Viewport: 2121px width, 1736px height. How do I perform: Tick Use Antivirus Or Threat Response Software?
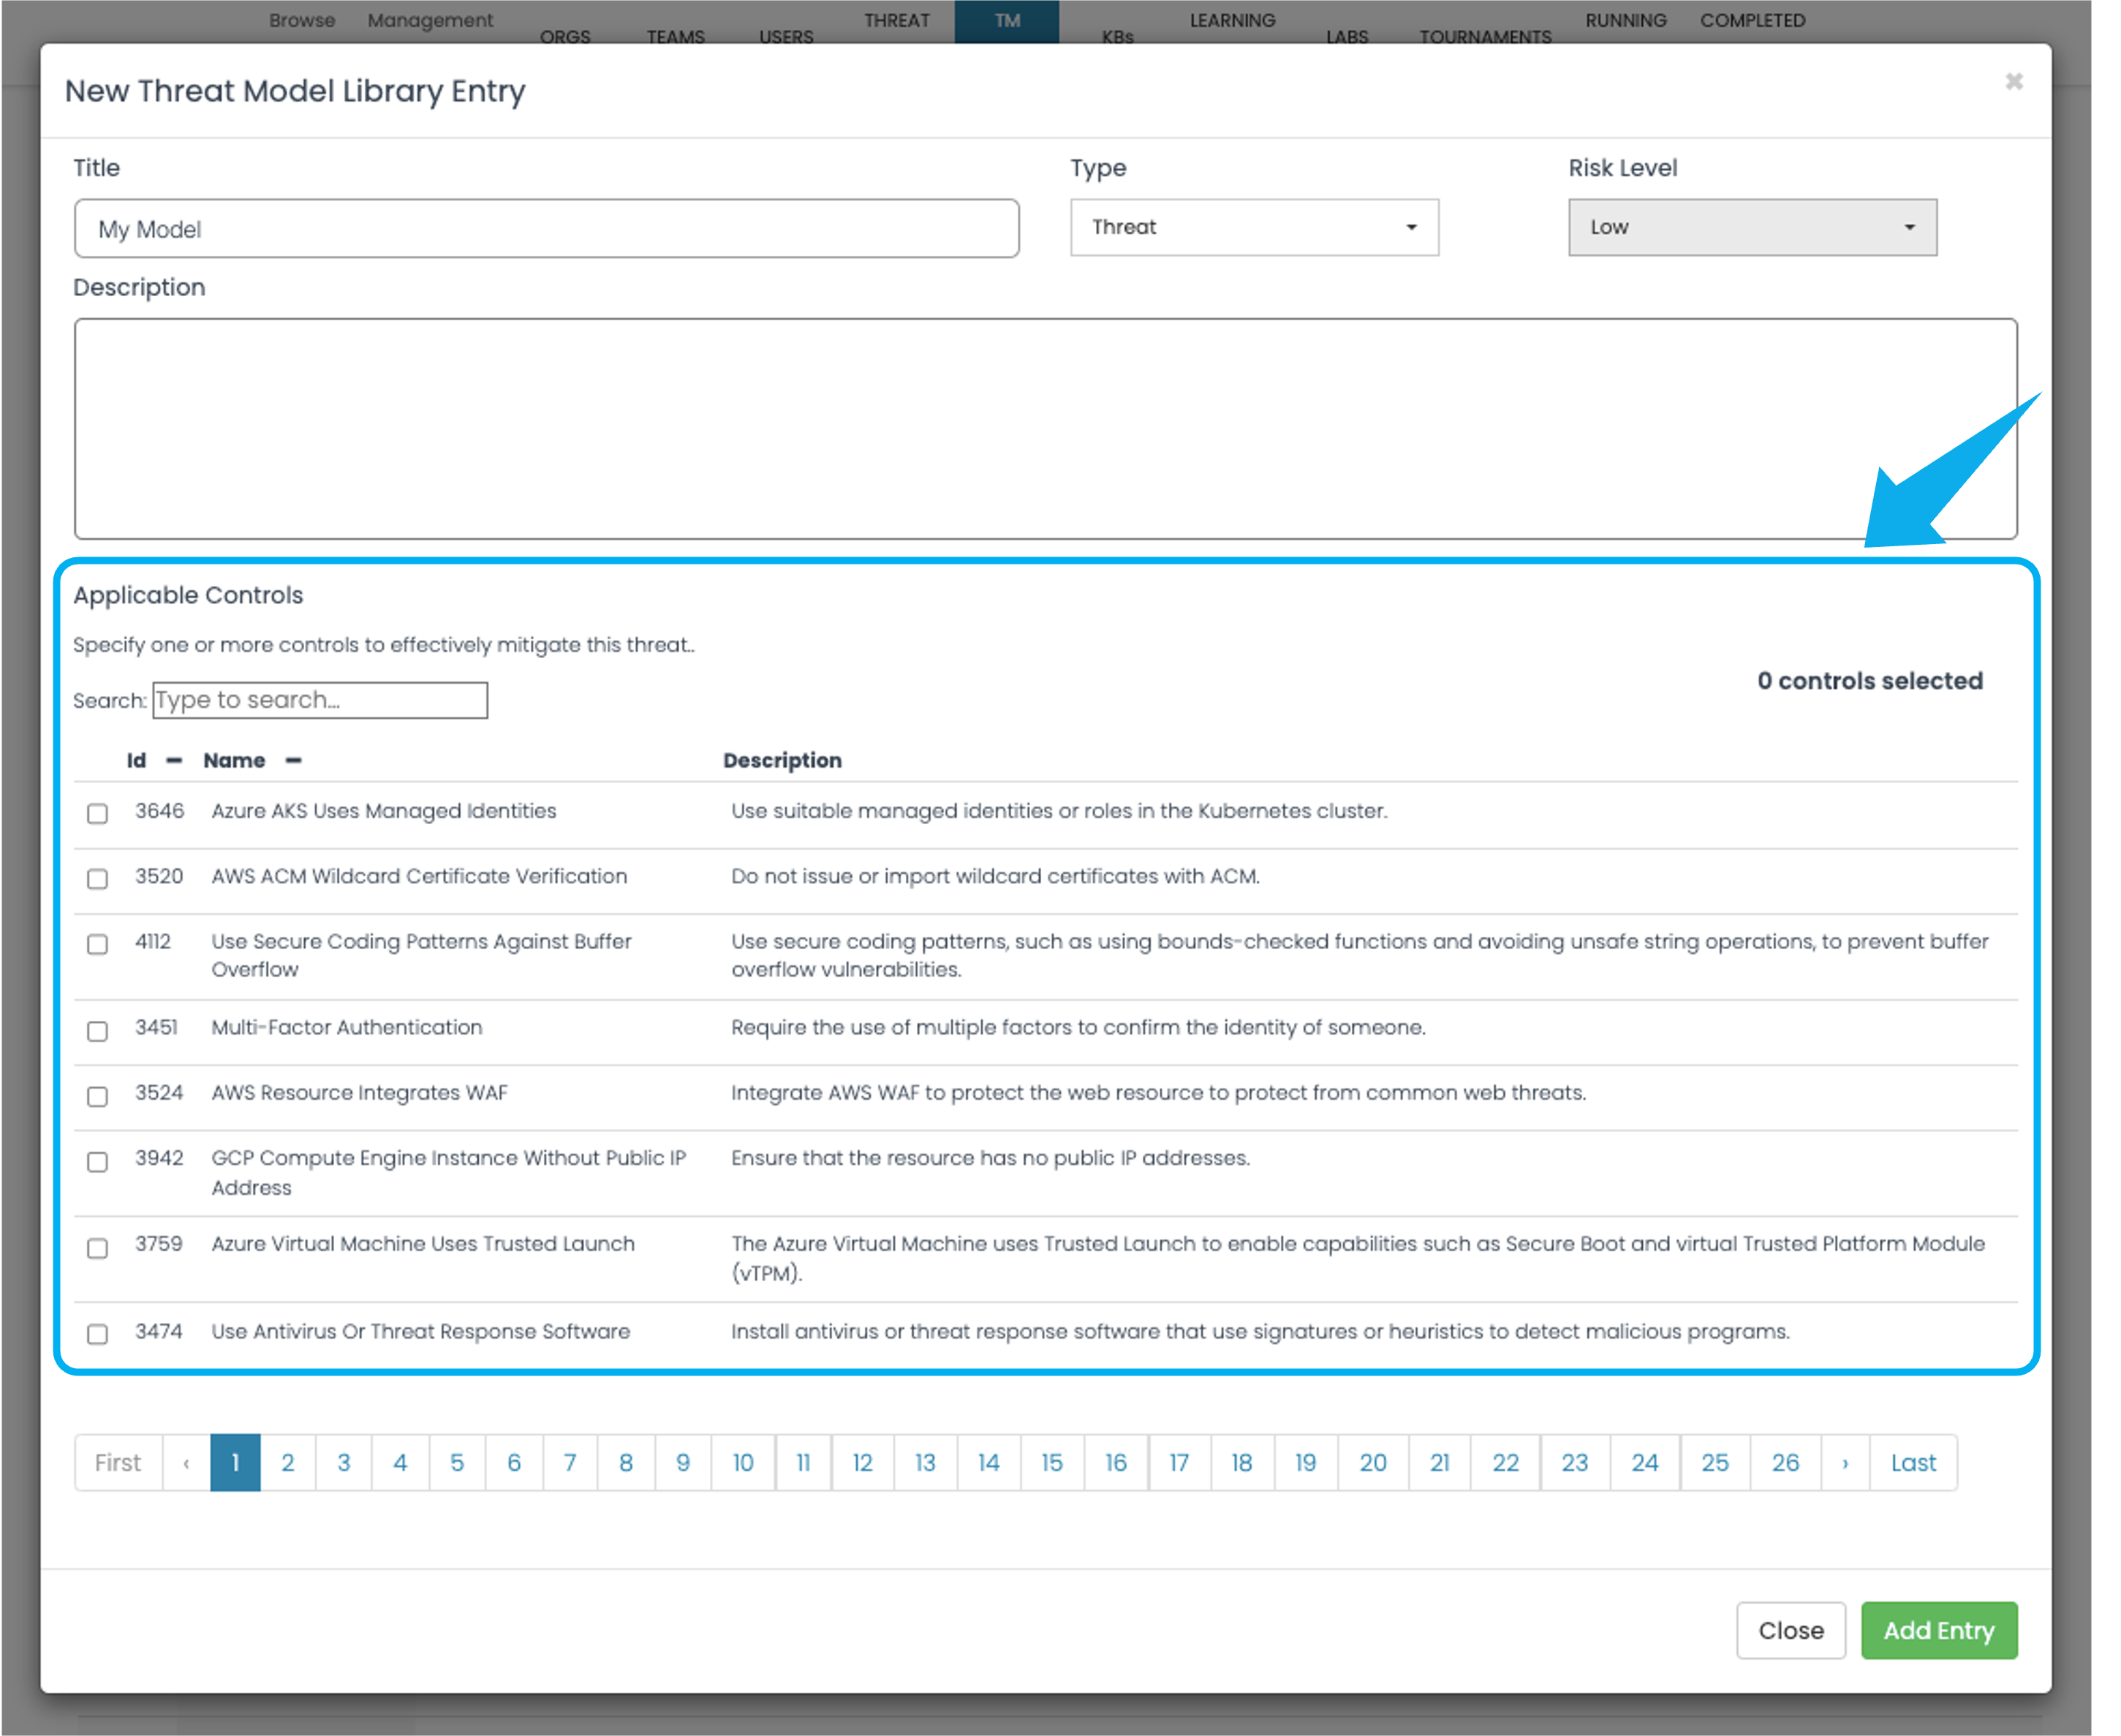click(x=97, y=1334)
